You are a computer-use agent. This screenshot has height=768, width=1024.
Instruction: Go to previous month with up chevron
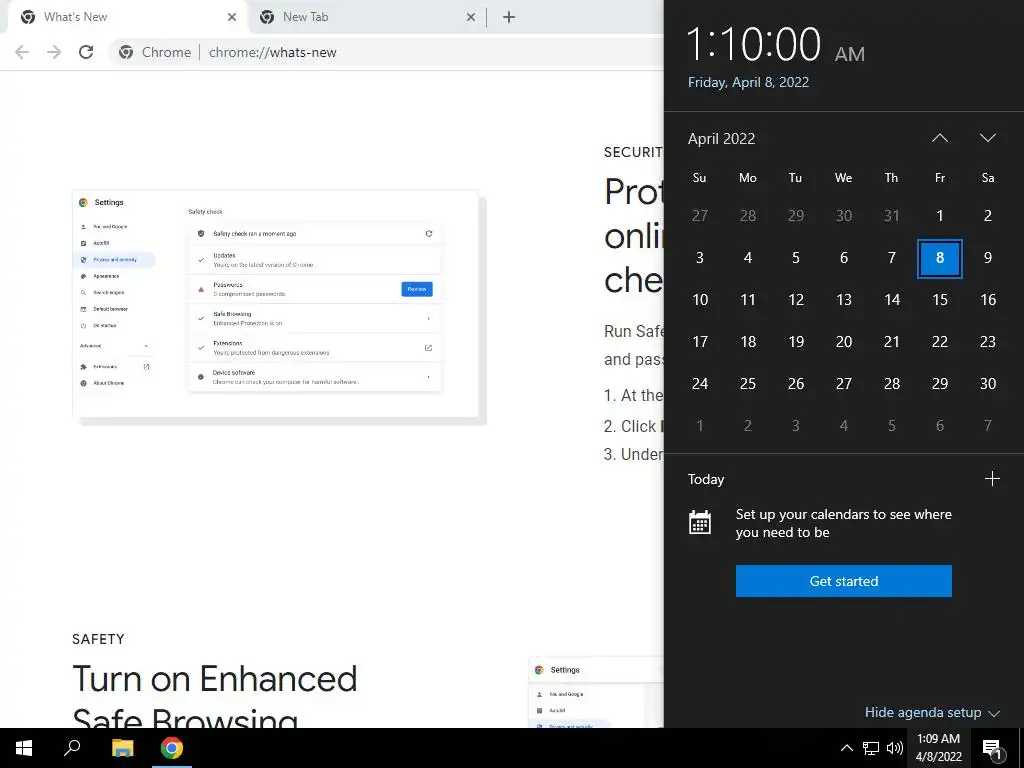pos(940,138)
